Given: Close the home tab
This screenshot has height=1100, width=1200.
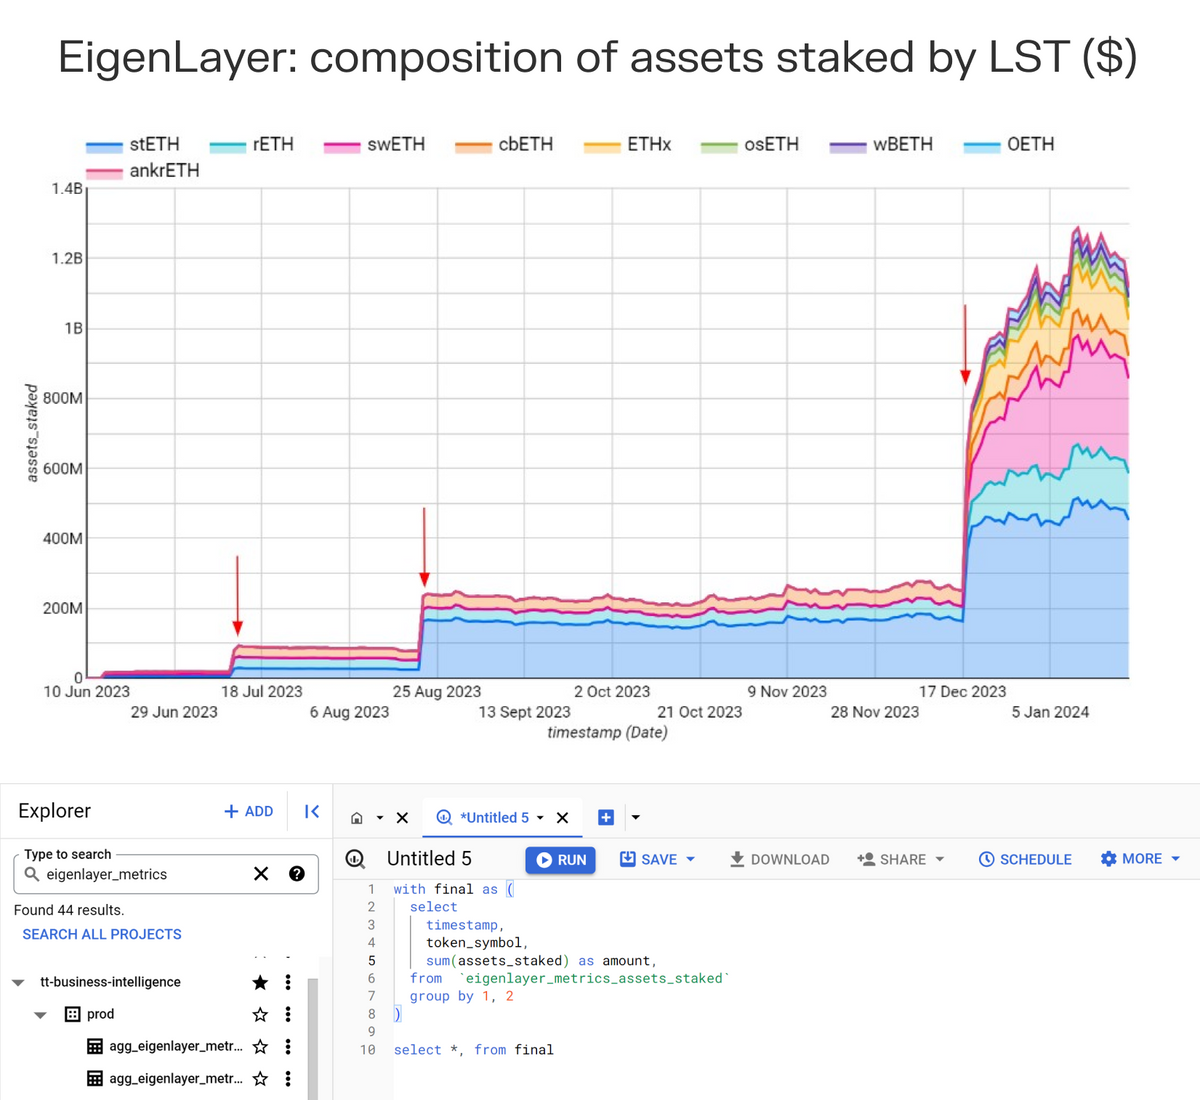Looking at the screenshot, I should coord(402,818).
